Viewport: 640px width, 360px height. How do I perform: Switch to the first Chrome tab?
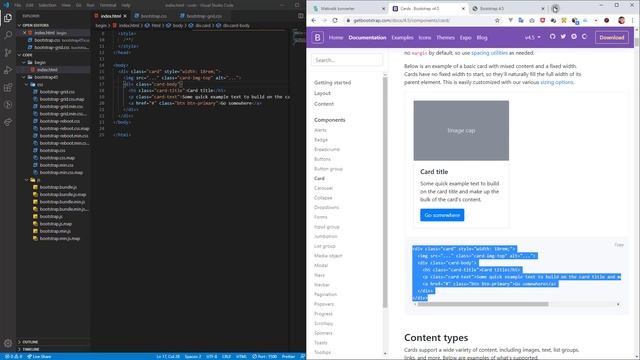click(x=348, y=9)
